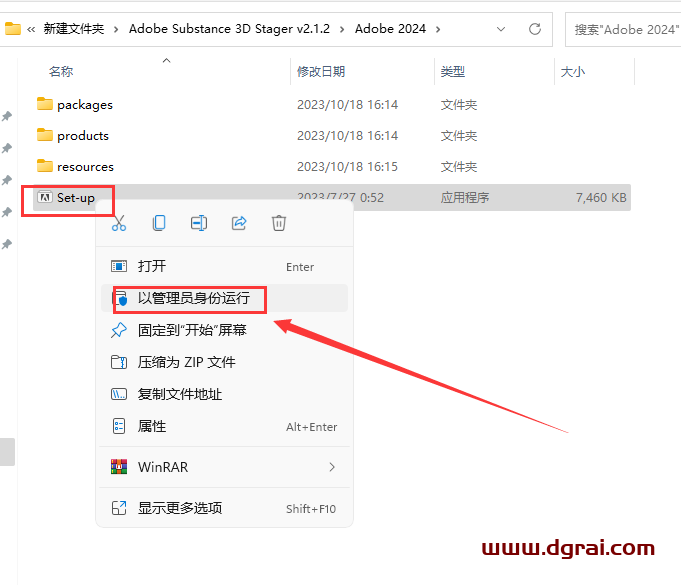Click the 应用程序 type cell of Set-up
681x585 pixels.
pos(465,198)
